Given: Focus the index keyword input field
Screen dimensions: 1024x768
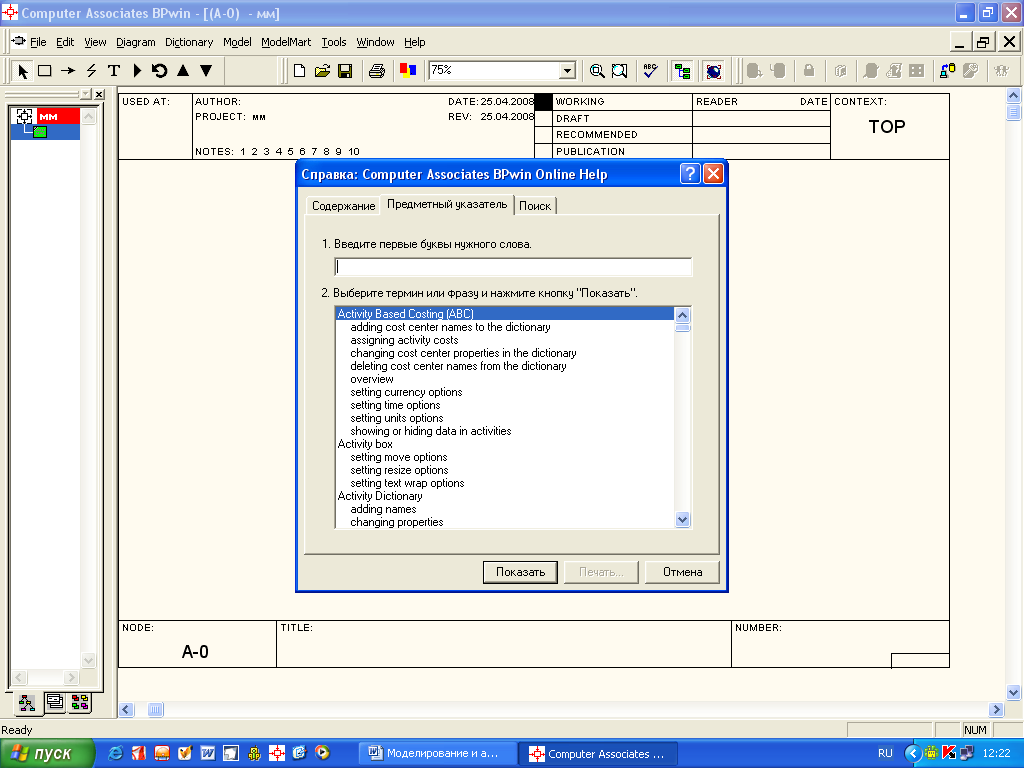Looking at the screenshot, I should pos(513,266).
